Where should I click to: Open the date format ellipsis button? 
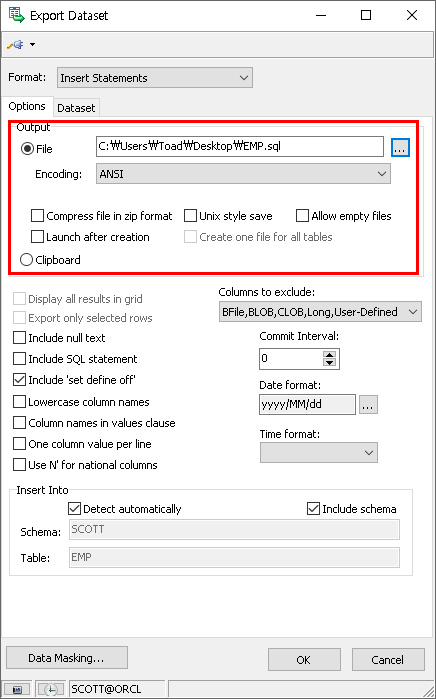click(368, 404)
